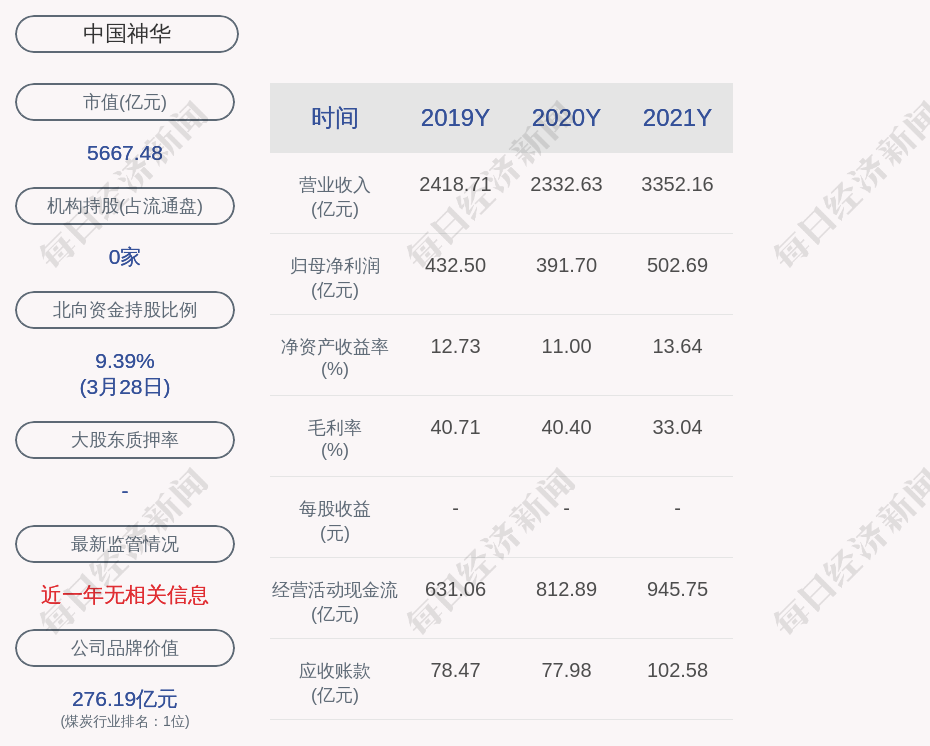Select the 净资产收益率 row label
Screen dimensions: 930x746
(334, 357)
